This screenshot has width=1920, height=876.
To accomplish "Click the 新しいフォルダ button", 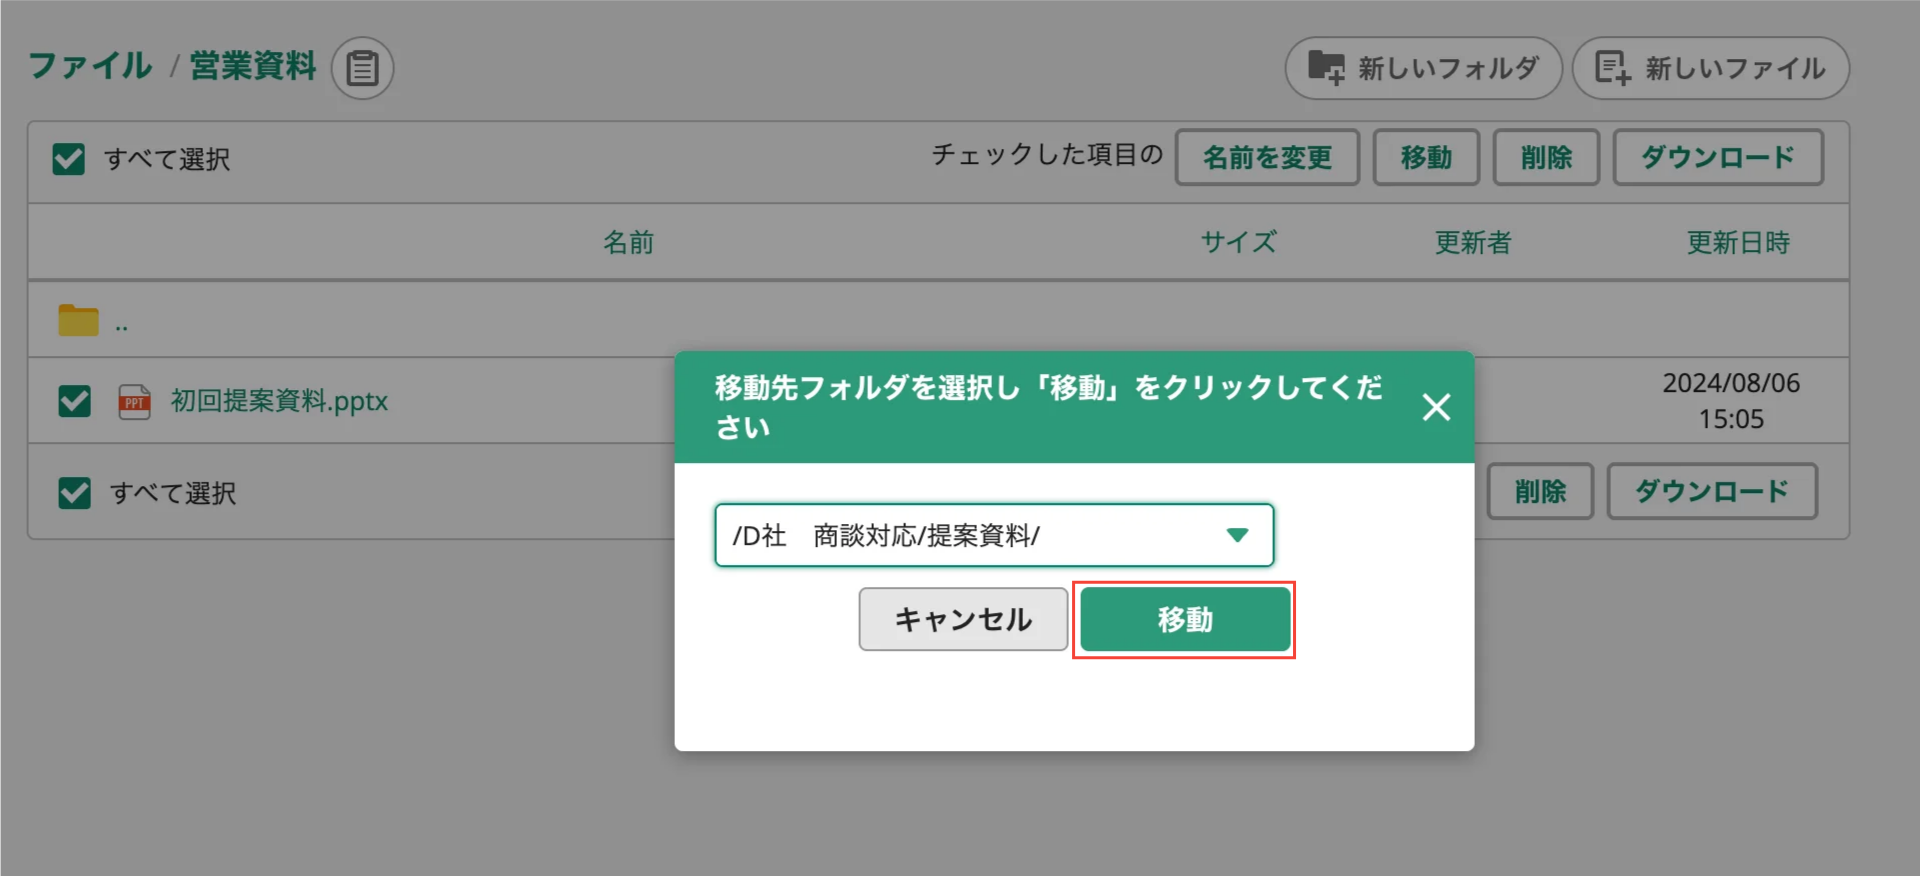I will pos(1423,68).
